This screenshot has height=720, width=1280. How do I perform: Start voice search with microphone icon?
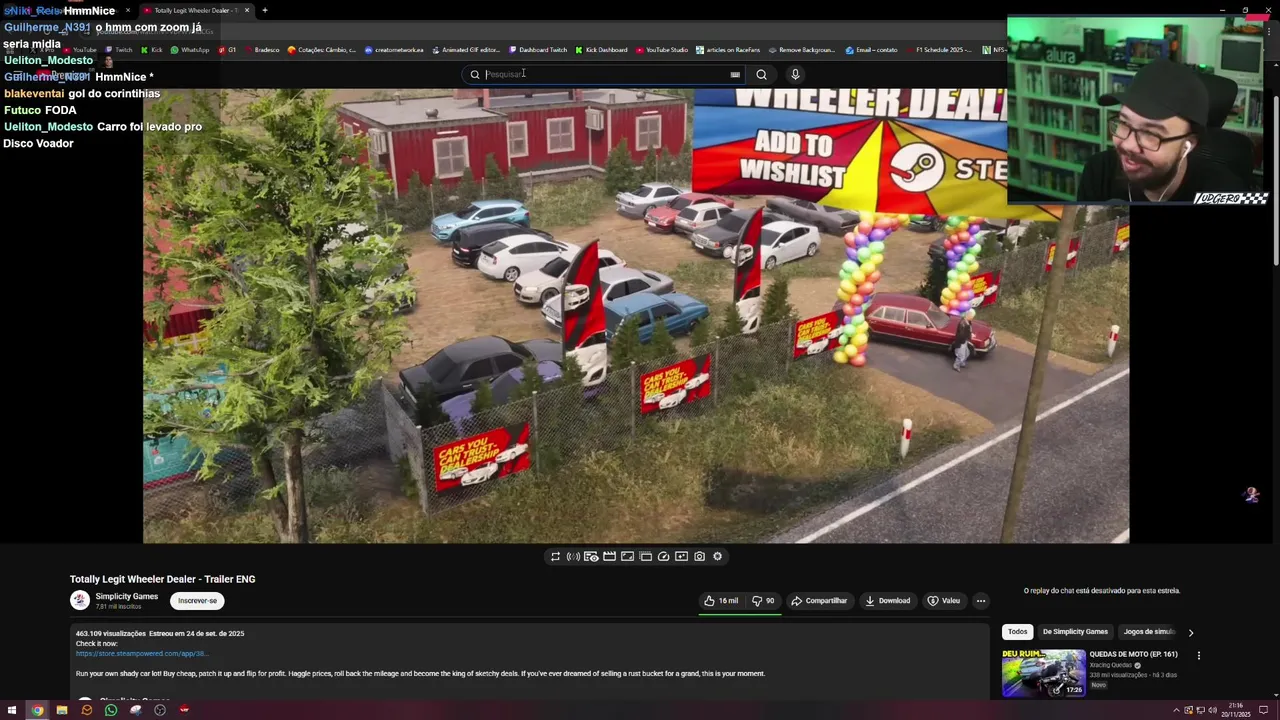tap(795, 74)
